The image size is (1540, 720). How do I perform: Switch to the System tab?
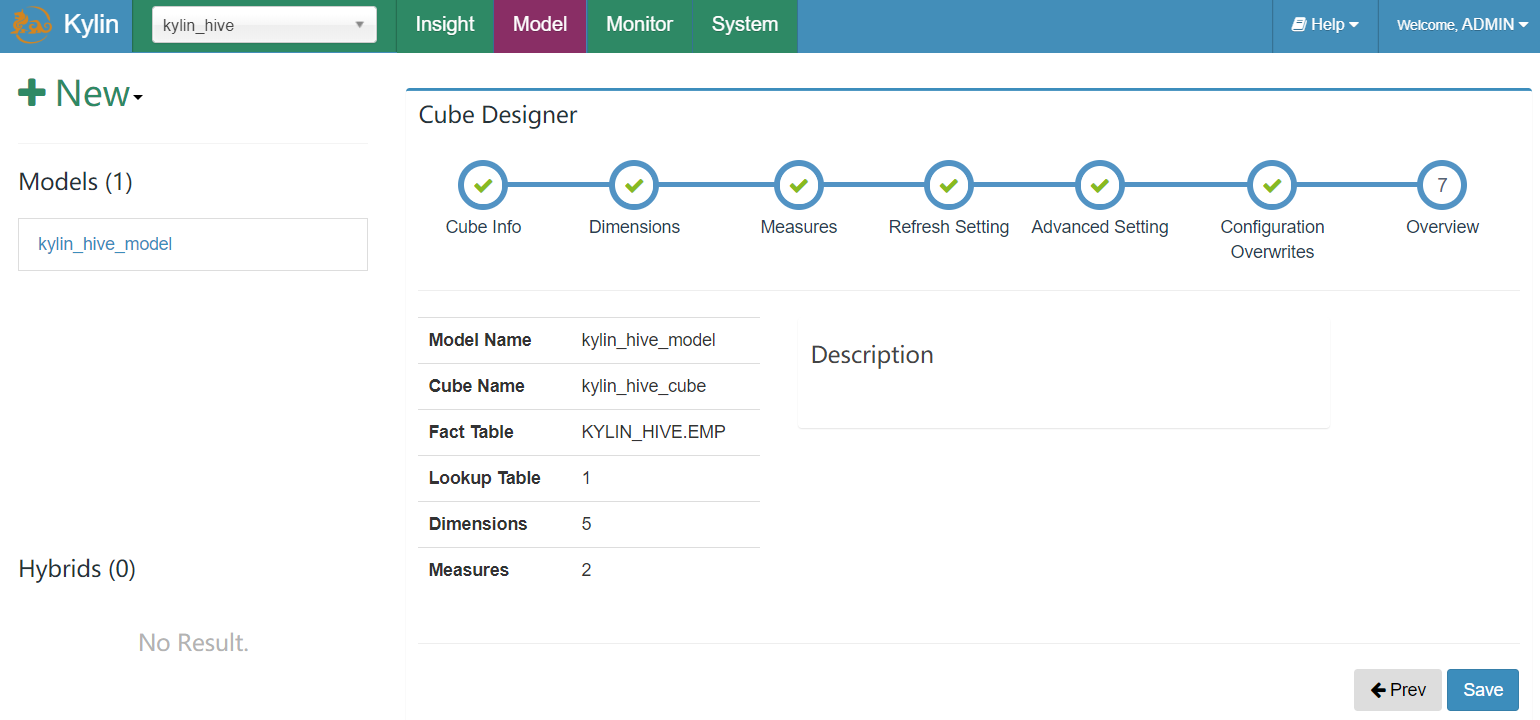click(x=745, y=25)
